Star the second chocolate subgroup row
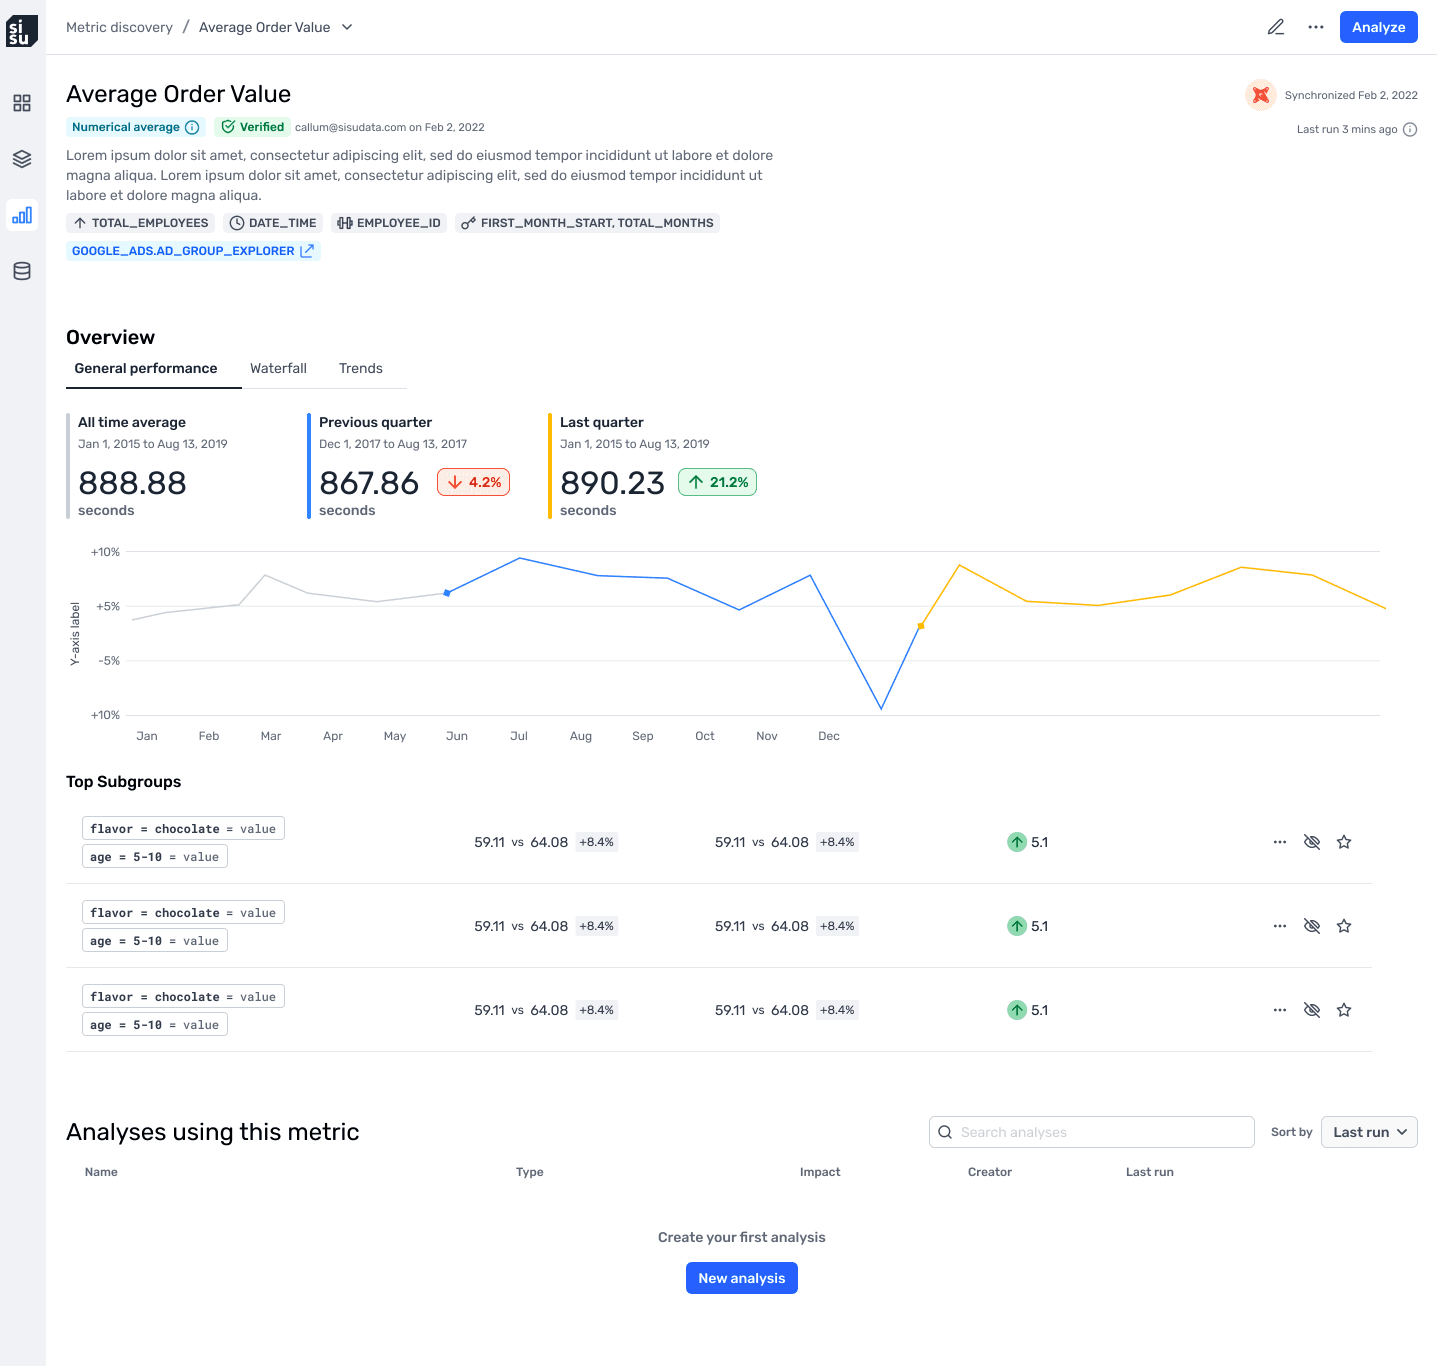This screenshot has width=1437, height=1366. point(1344,926)
